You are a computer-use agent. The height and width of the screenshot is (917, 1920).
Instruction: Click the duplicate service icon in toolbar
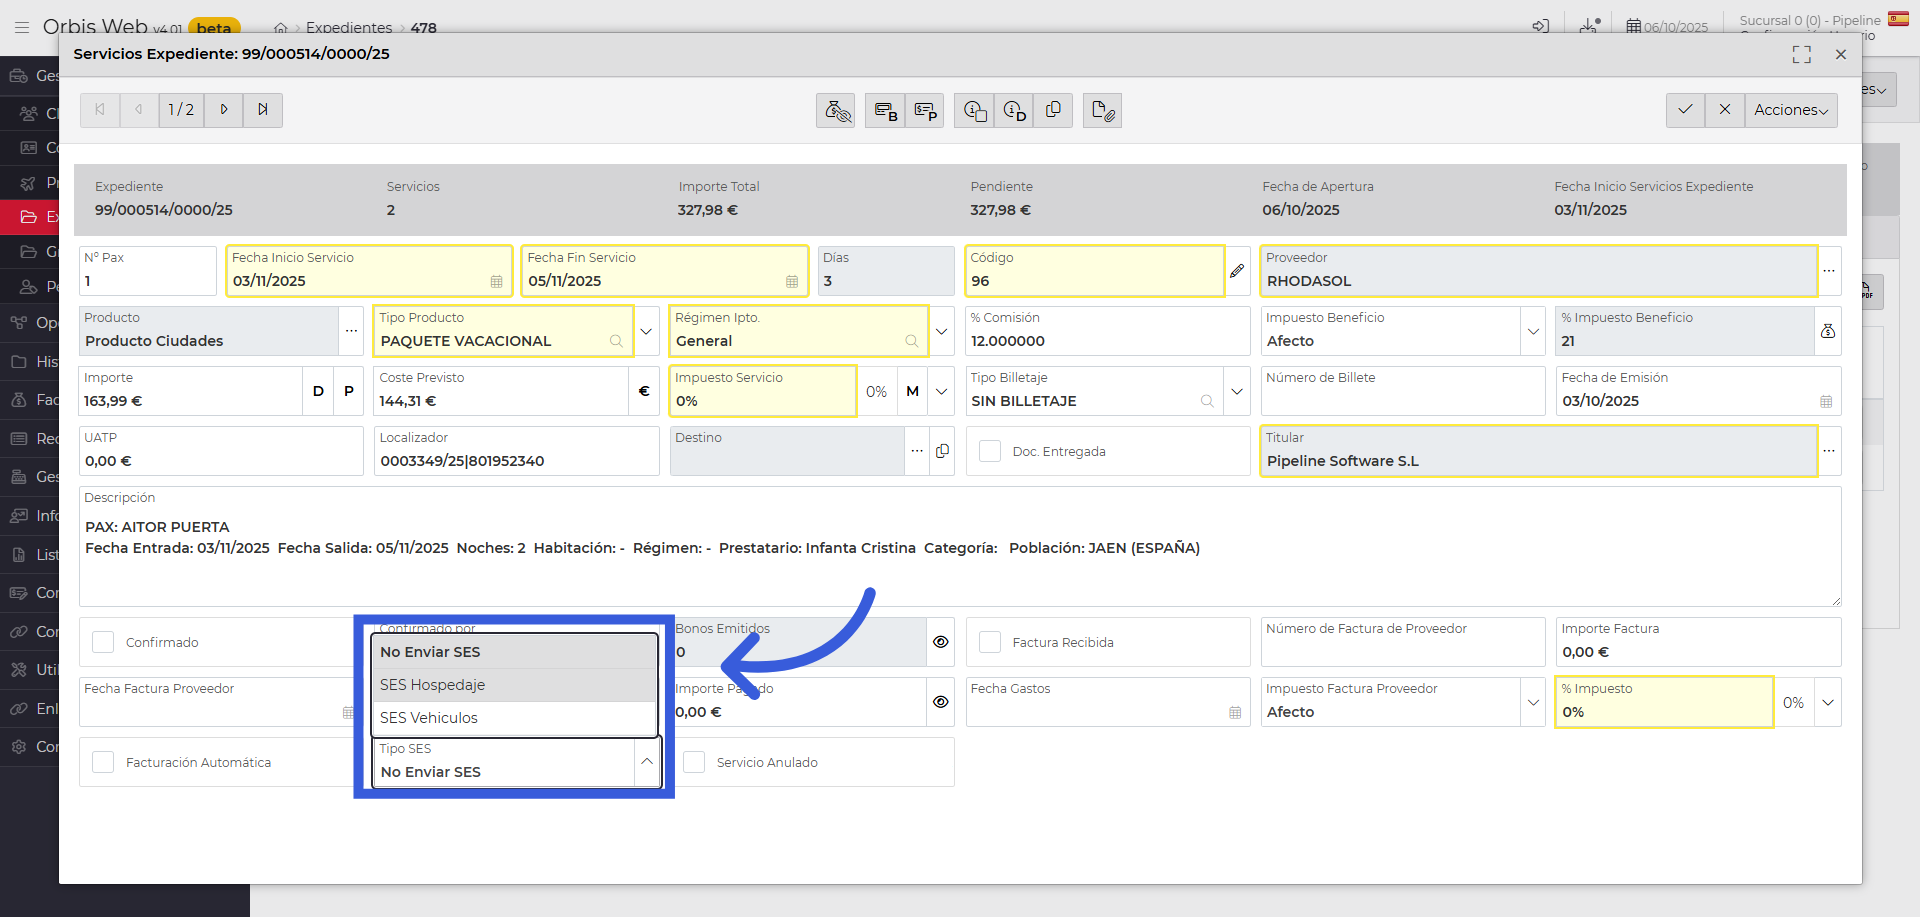pos(1053,110)
